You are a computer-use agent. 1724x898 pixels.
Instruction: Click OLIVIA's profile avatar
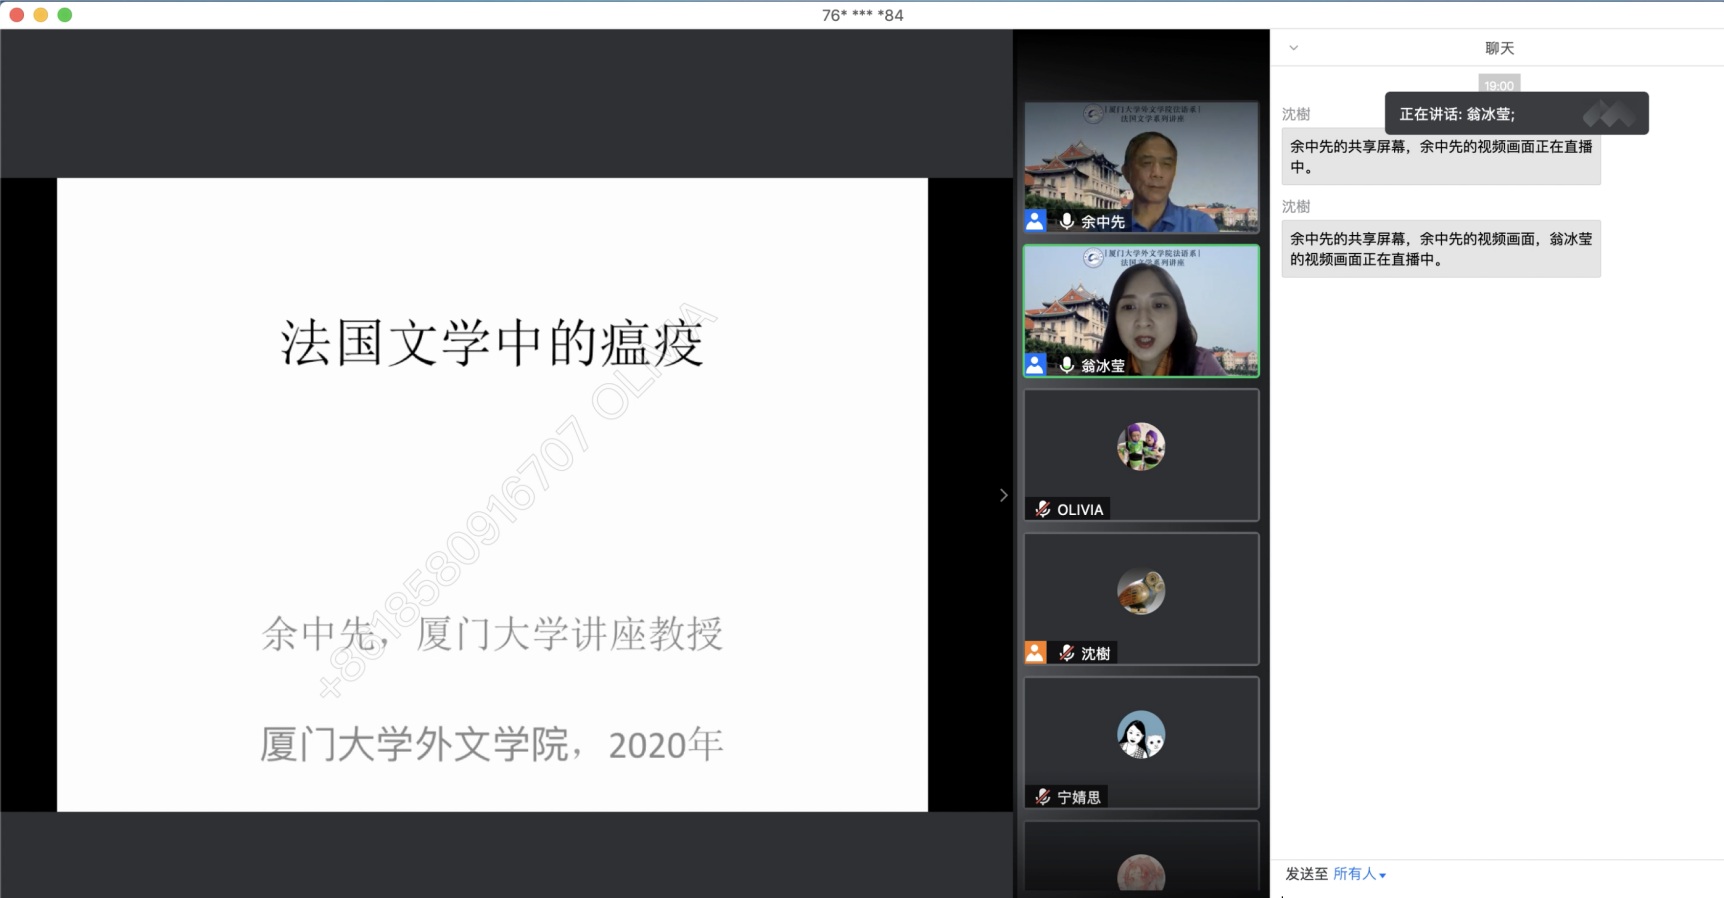click(1141, 446)
